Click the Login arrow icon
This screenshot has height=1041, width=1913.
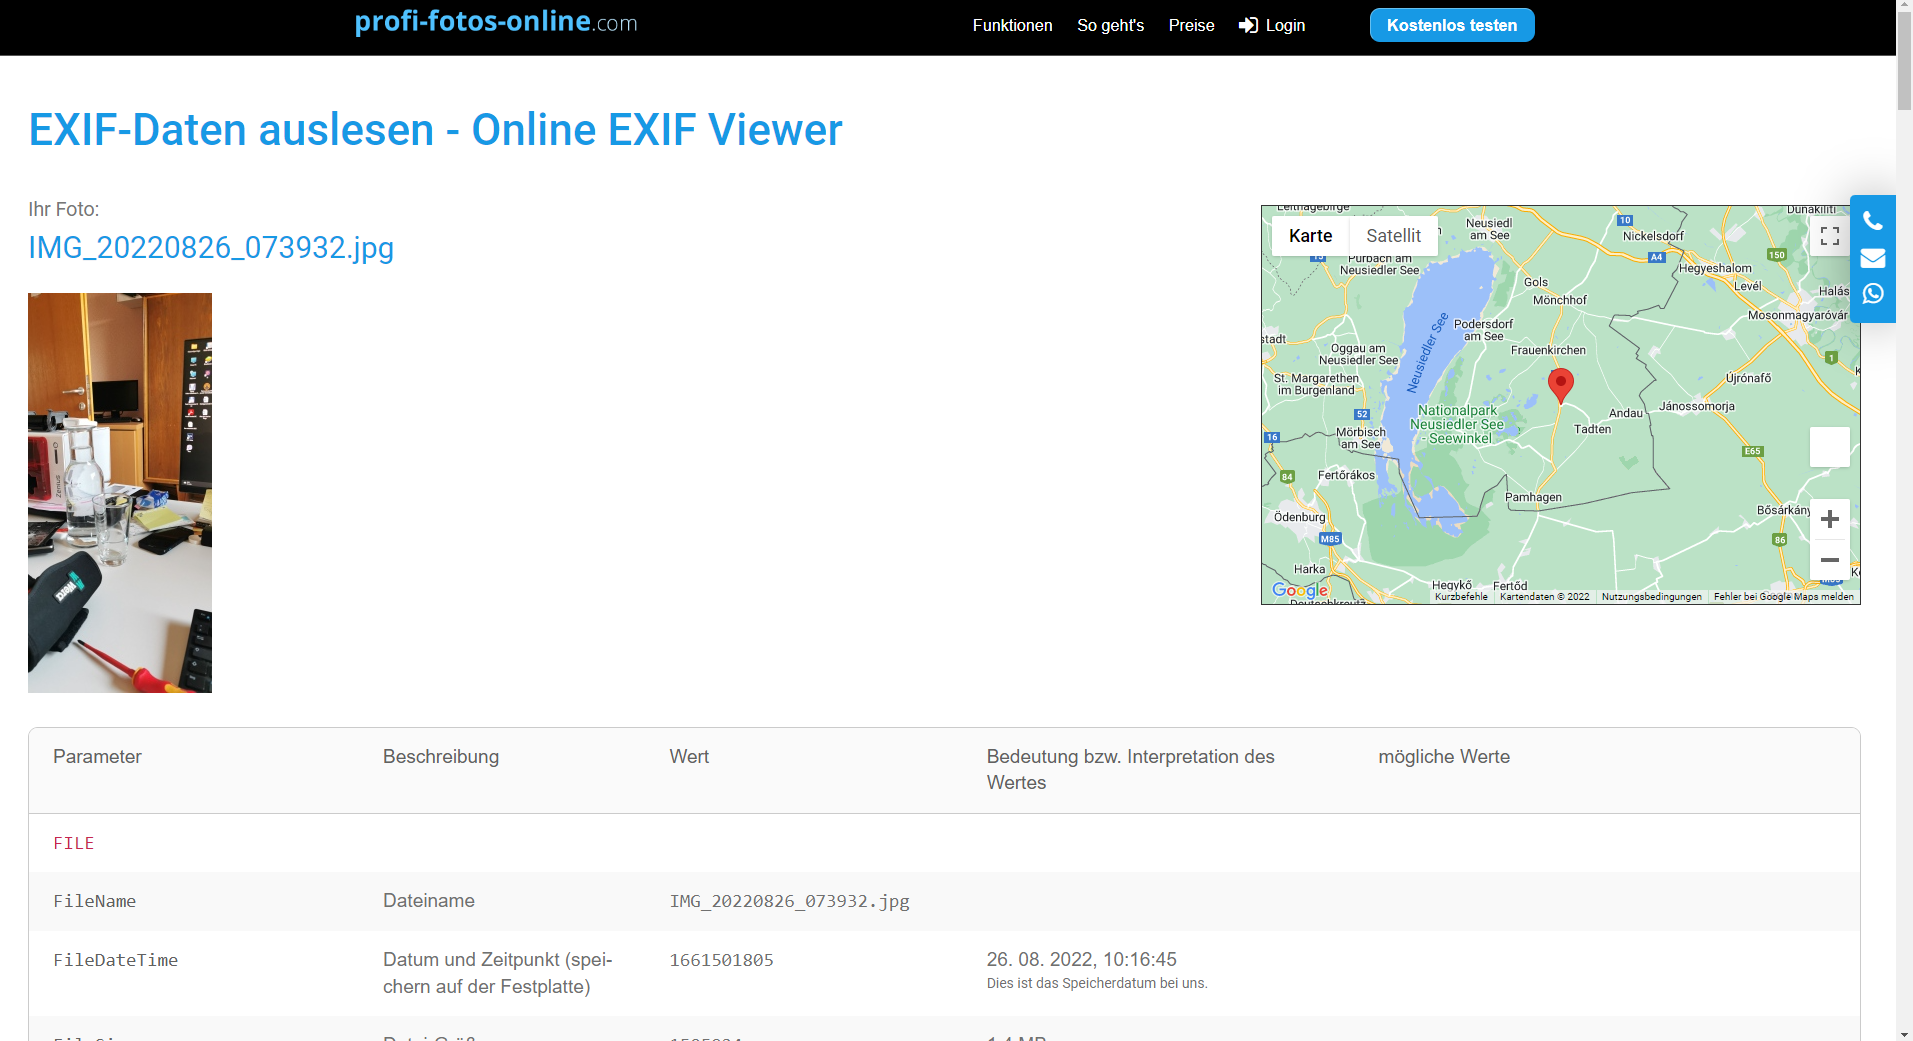1248,25
